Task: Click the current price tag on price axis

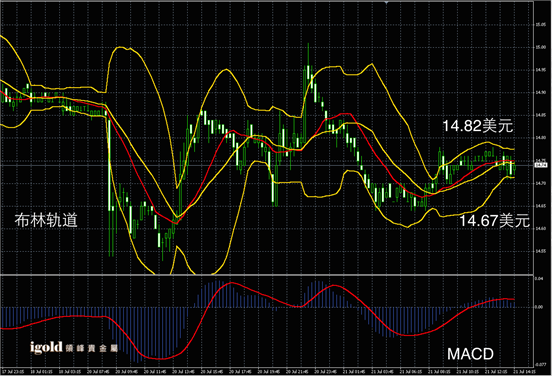Action: [541, 165]
